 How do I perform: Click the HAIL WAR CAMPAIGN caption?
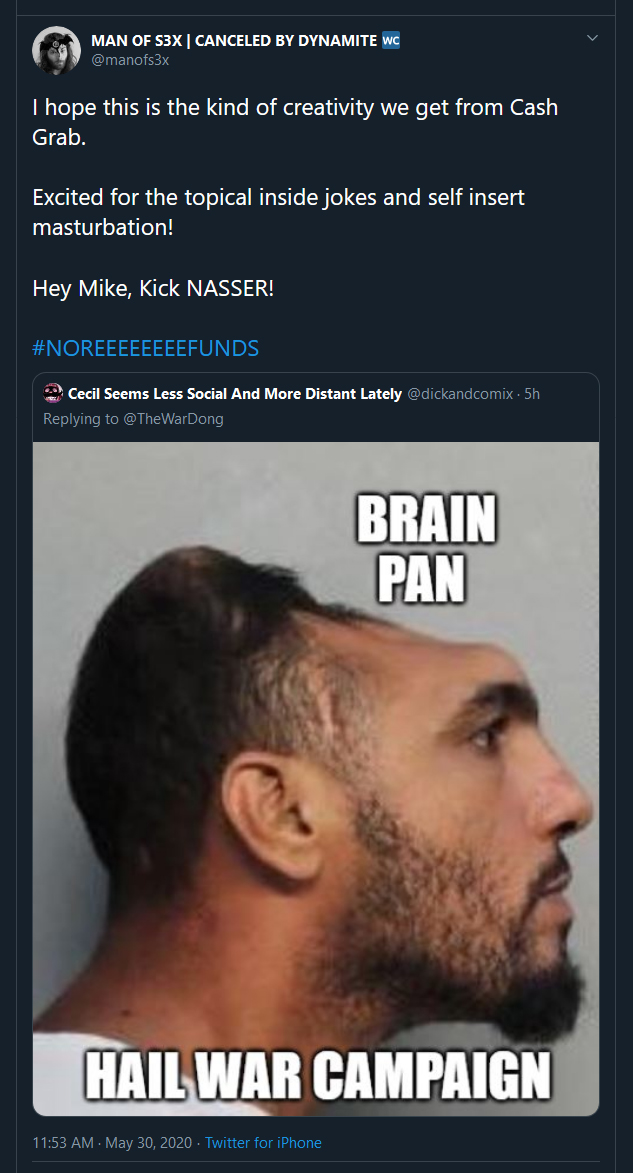pos(318,1076)
